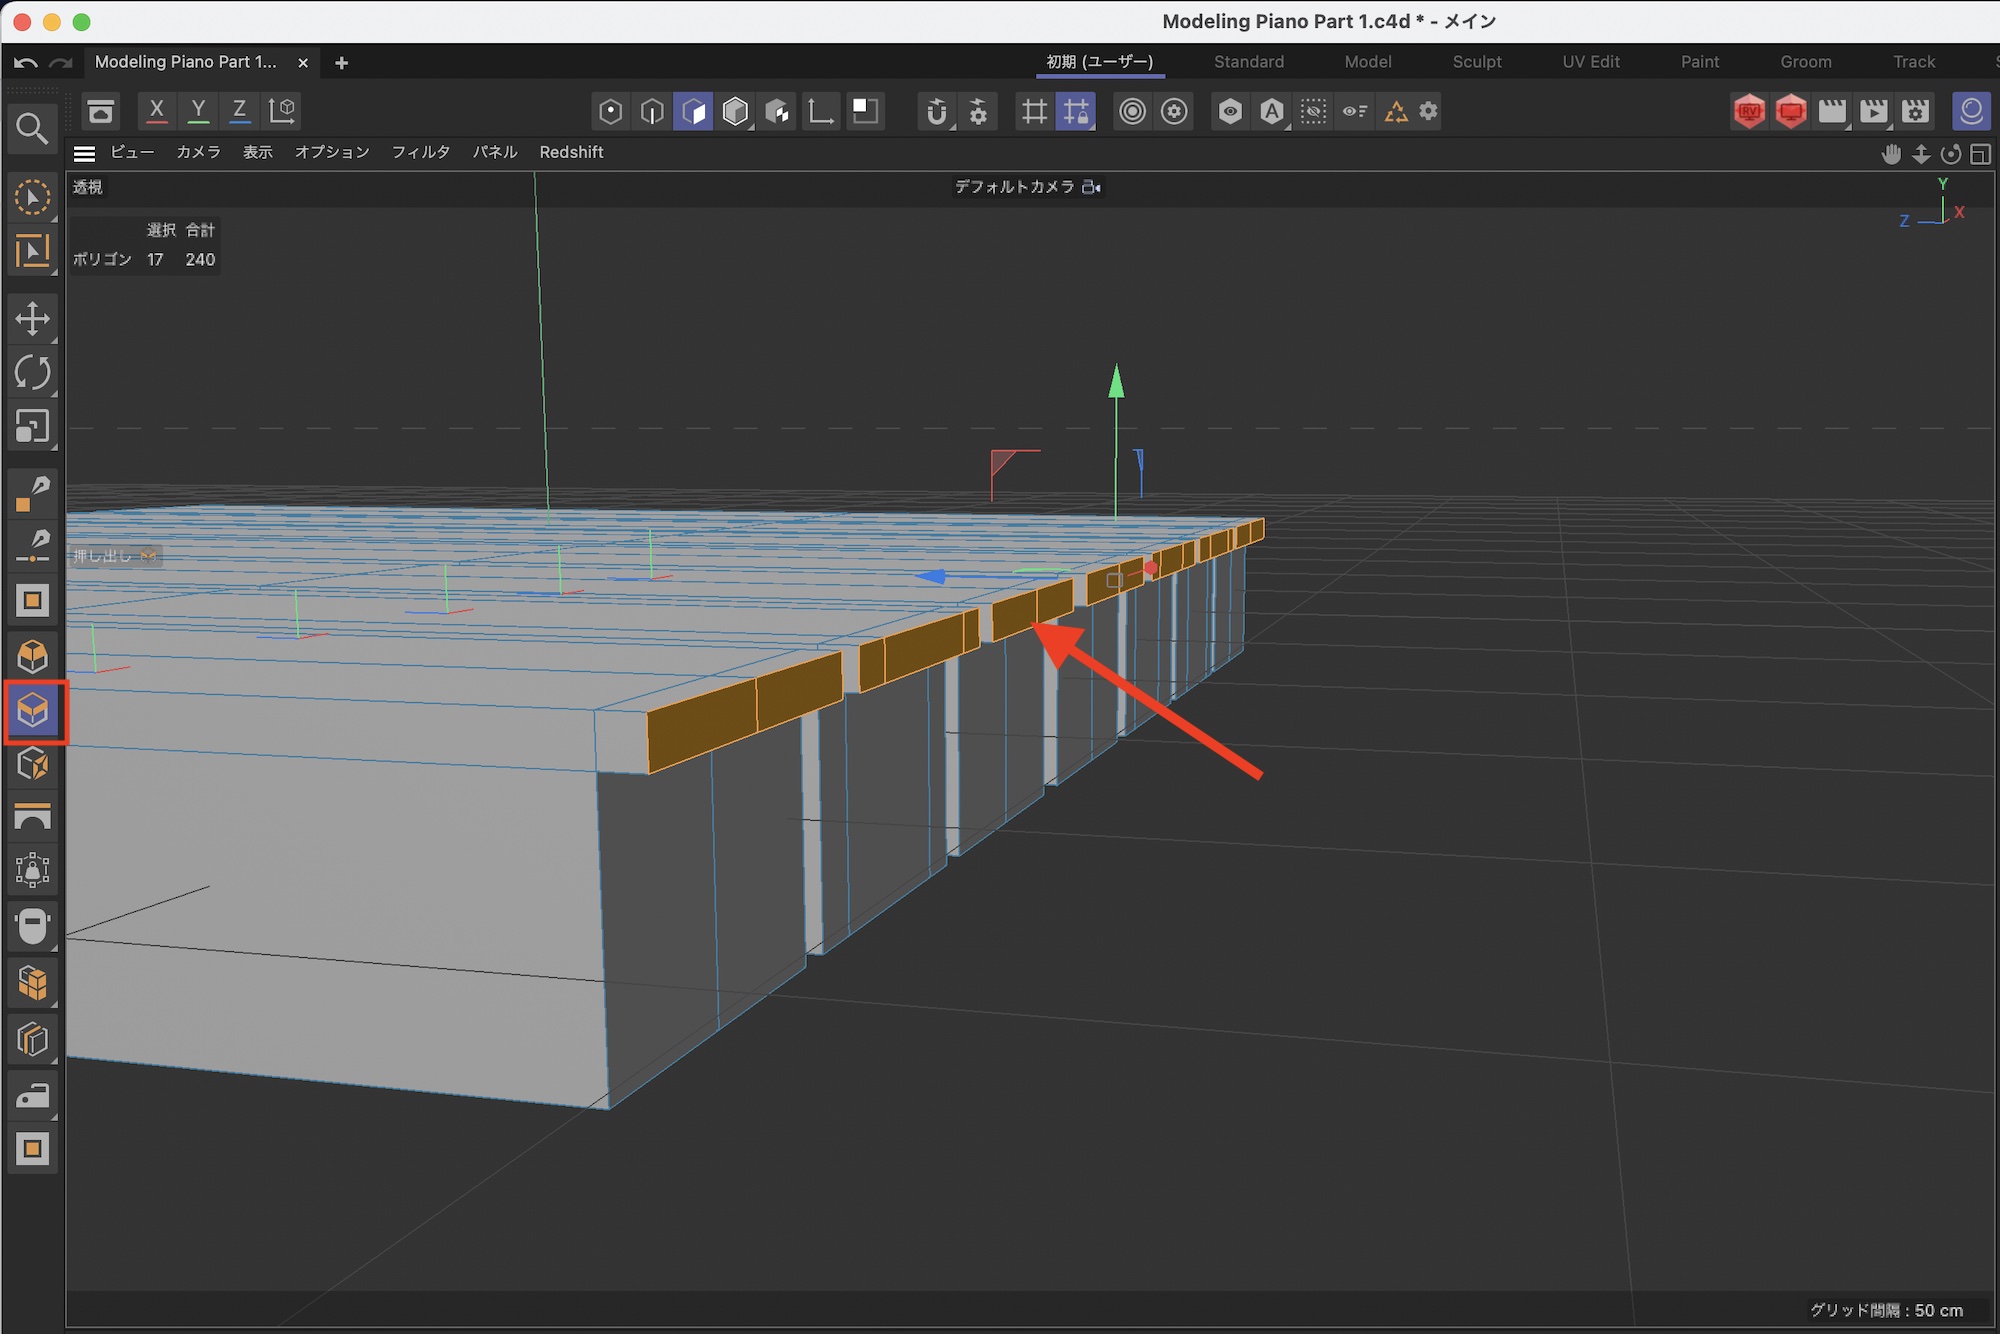
Task: Click the Scale tool icon
Action: tap(32, 427)
